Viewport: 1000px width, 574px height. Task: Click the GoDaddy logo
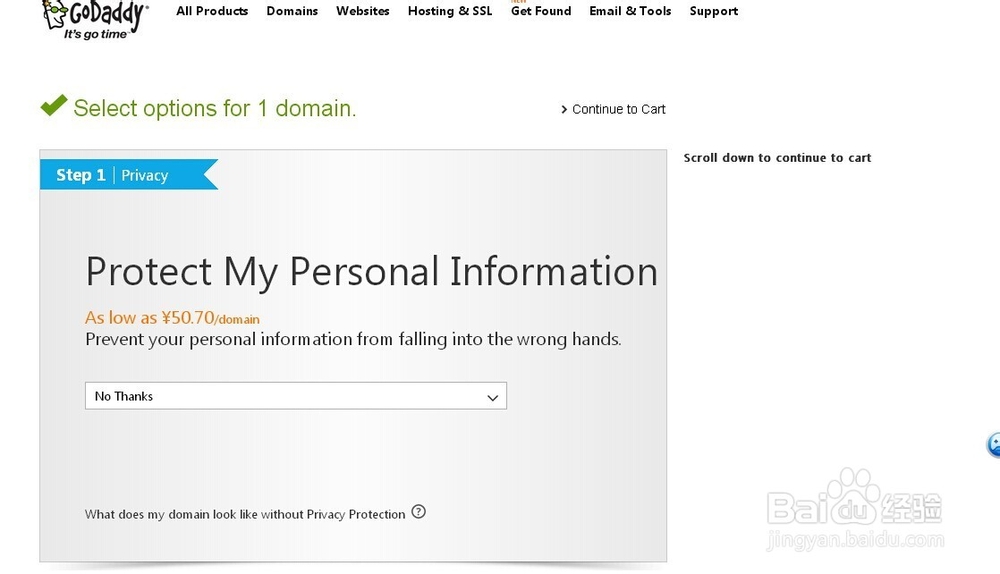(95, 18)
